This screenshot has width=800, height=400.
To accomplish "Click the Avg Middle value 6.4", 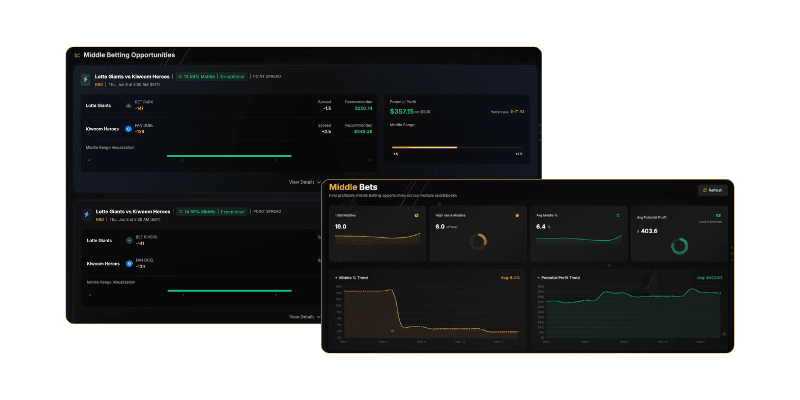I will point(541,227).
